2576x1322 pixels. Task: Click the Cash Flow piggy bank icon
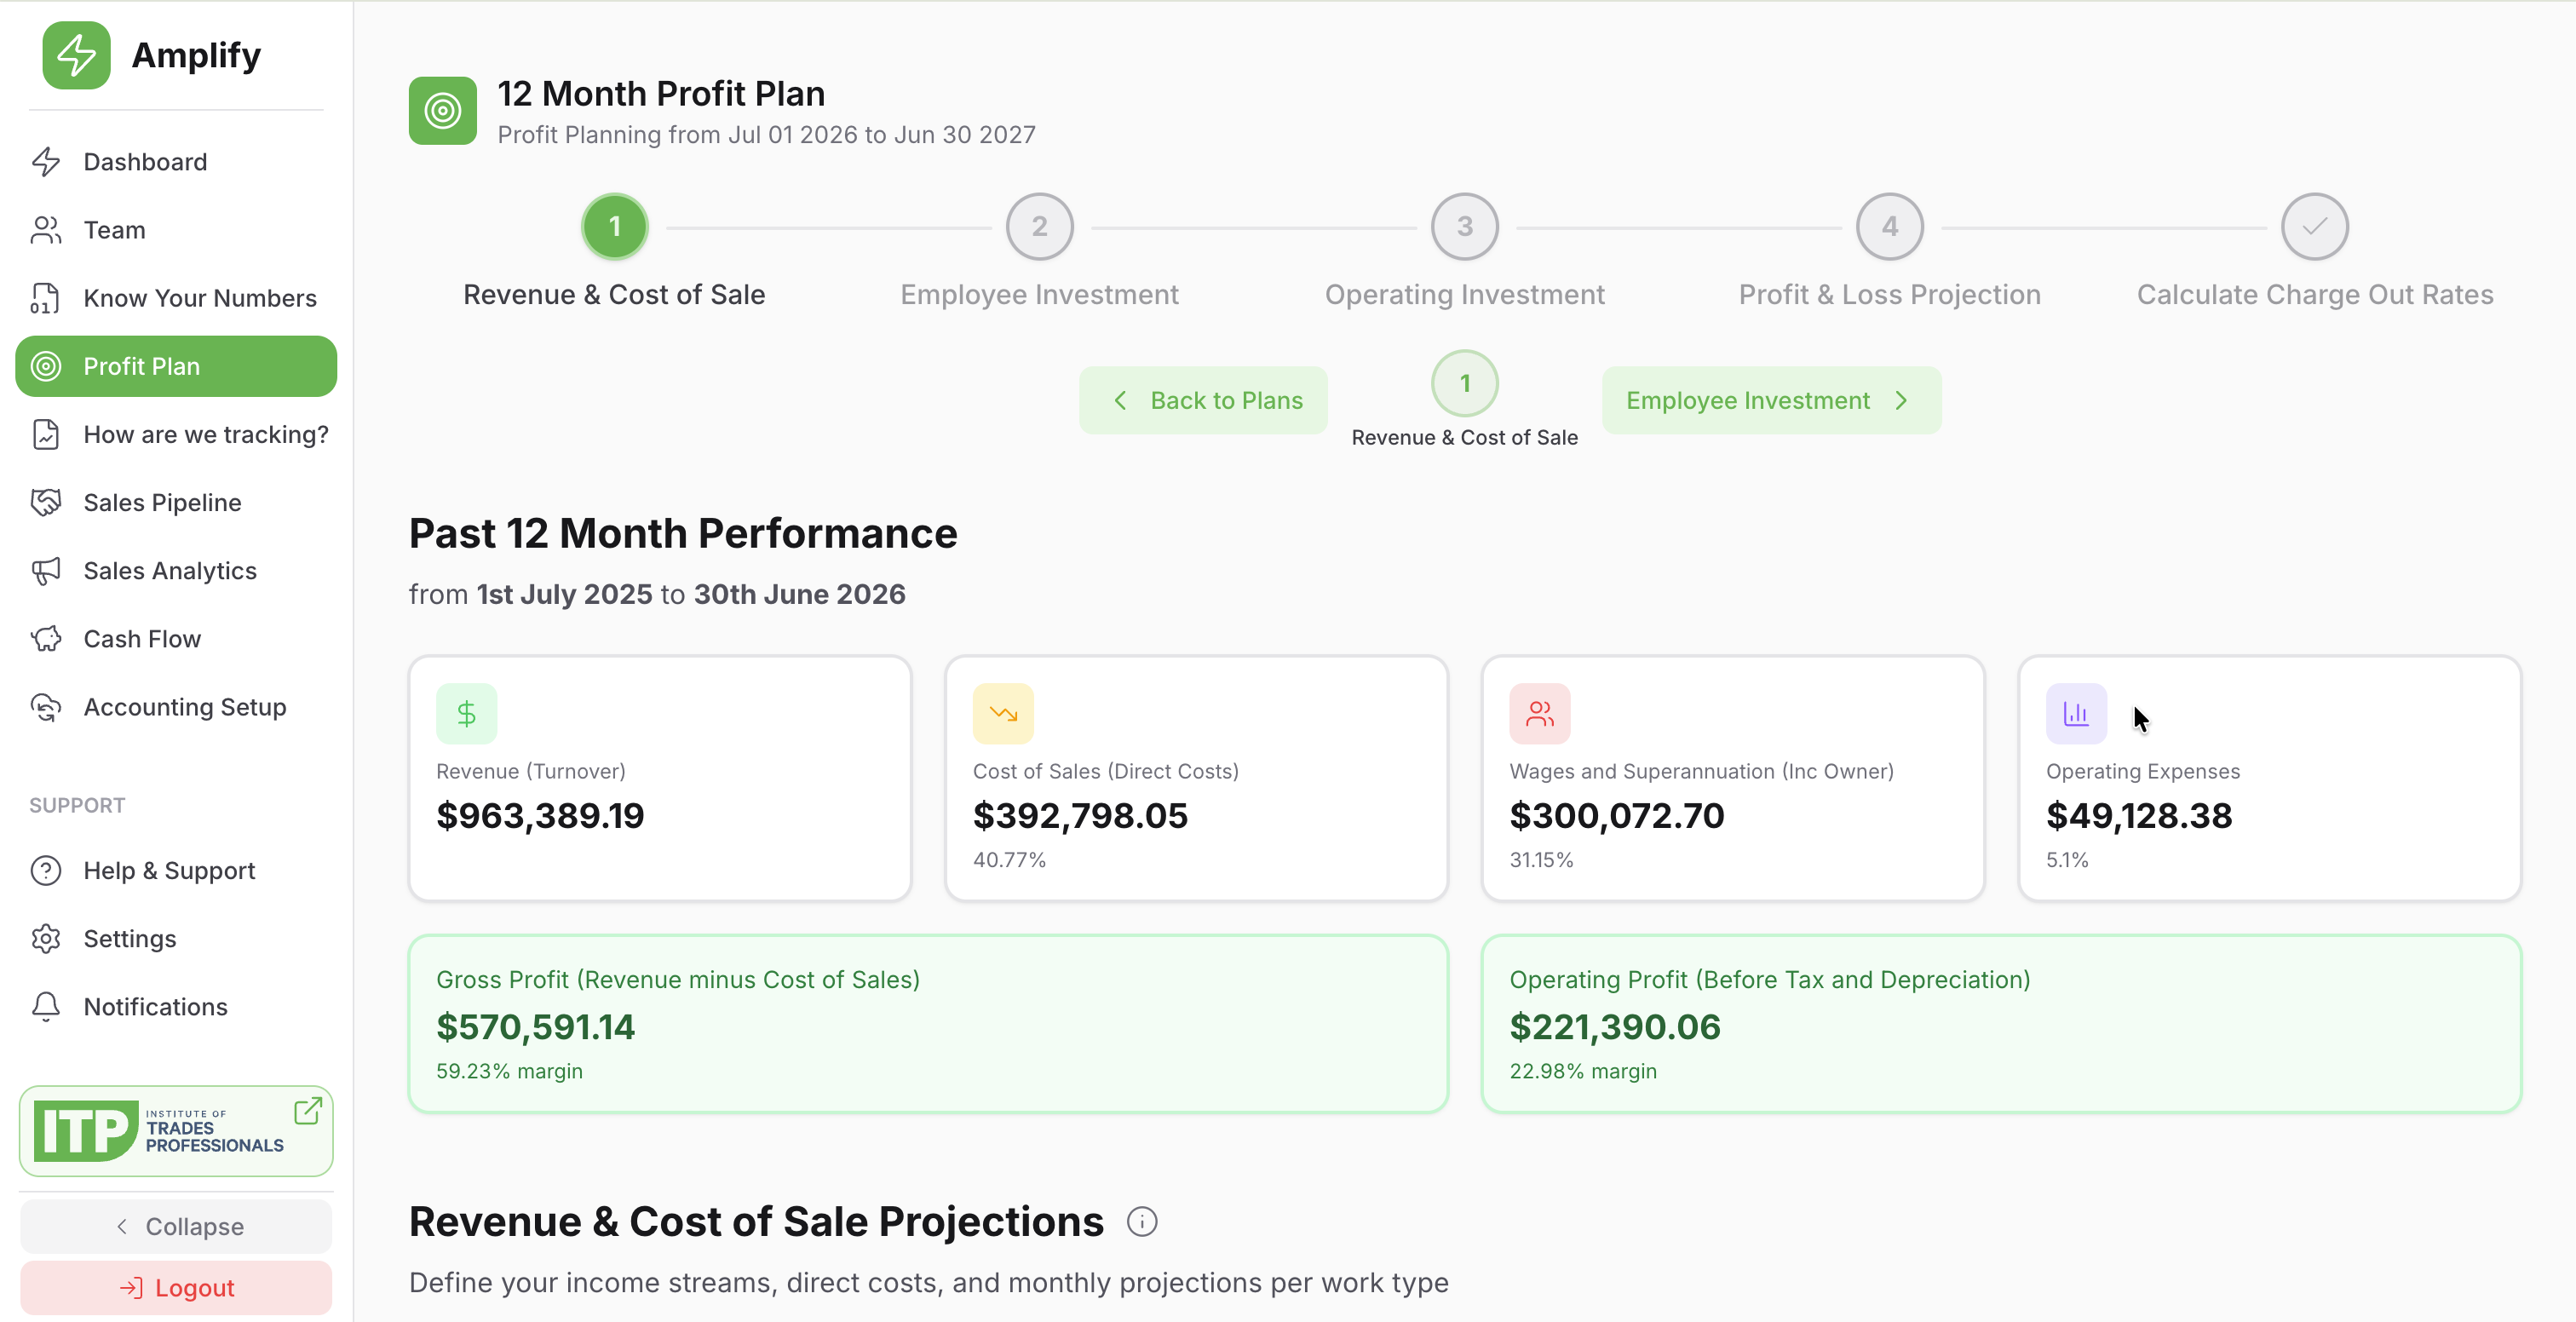tap(46, 639)
